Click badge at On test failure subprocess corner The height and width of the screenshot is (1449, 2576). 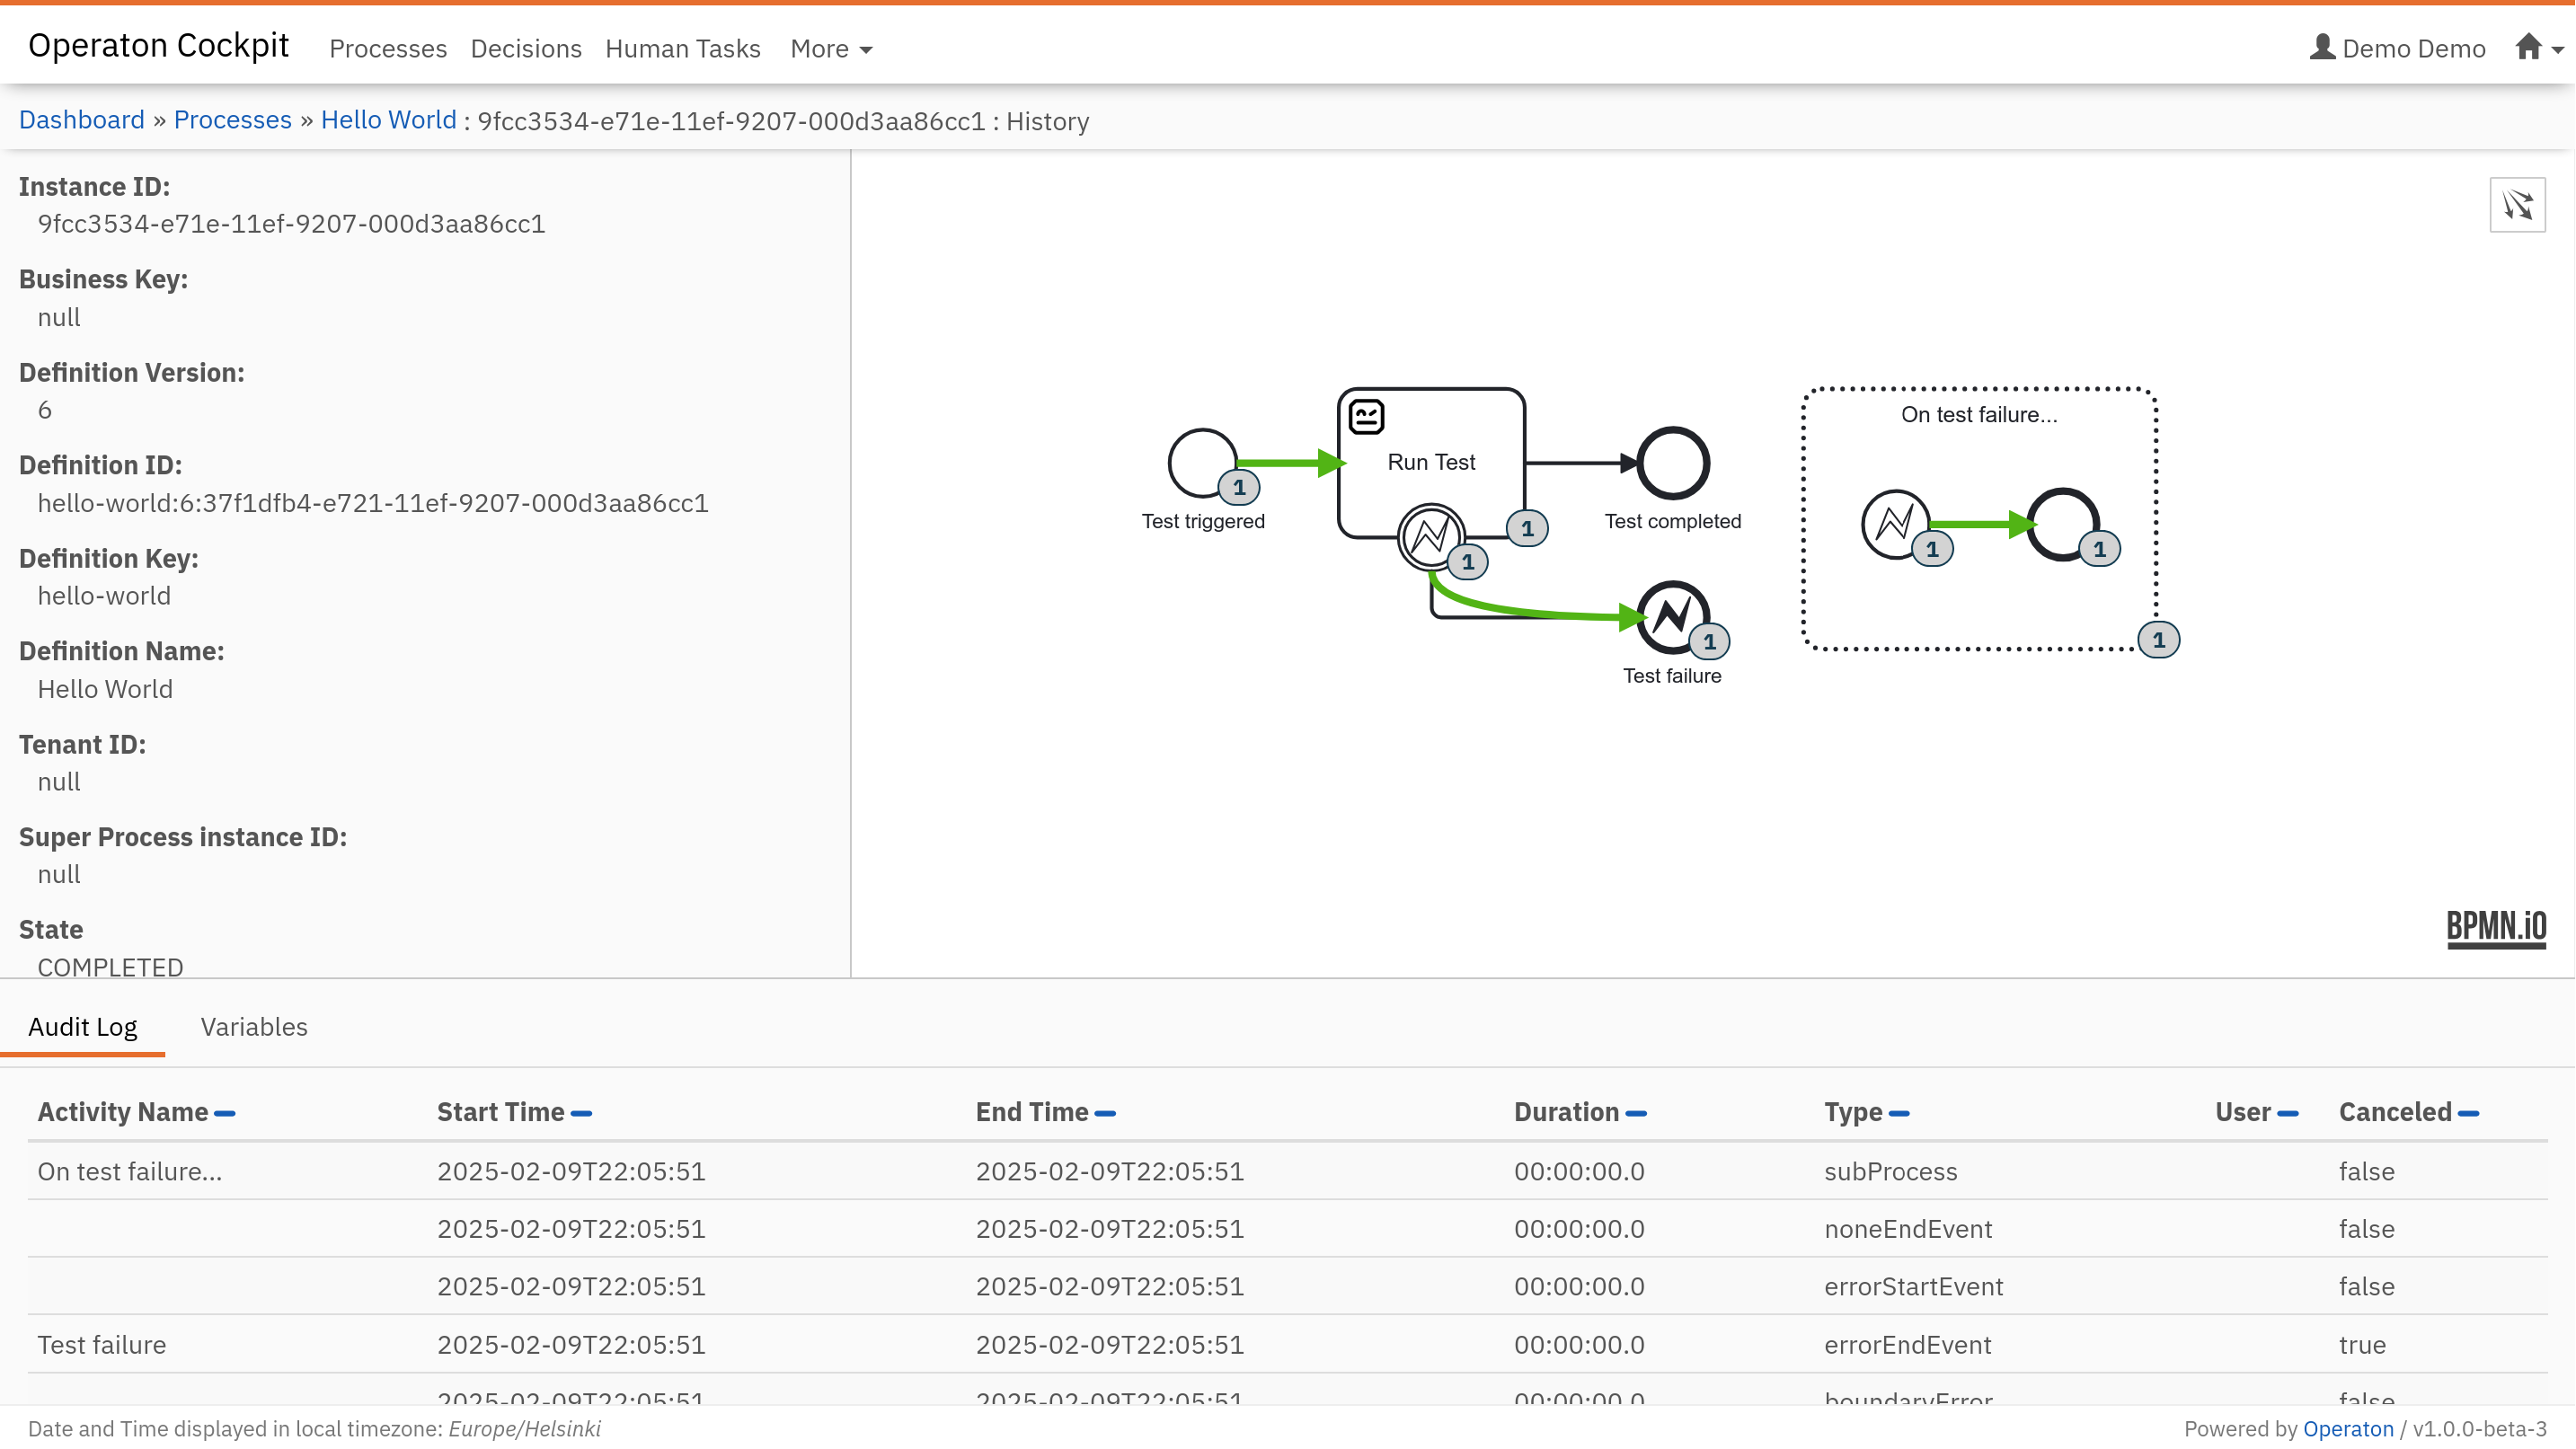(2159, 639)
